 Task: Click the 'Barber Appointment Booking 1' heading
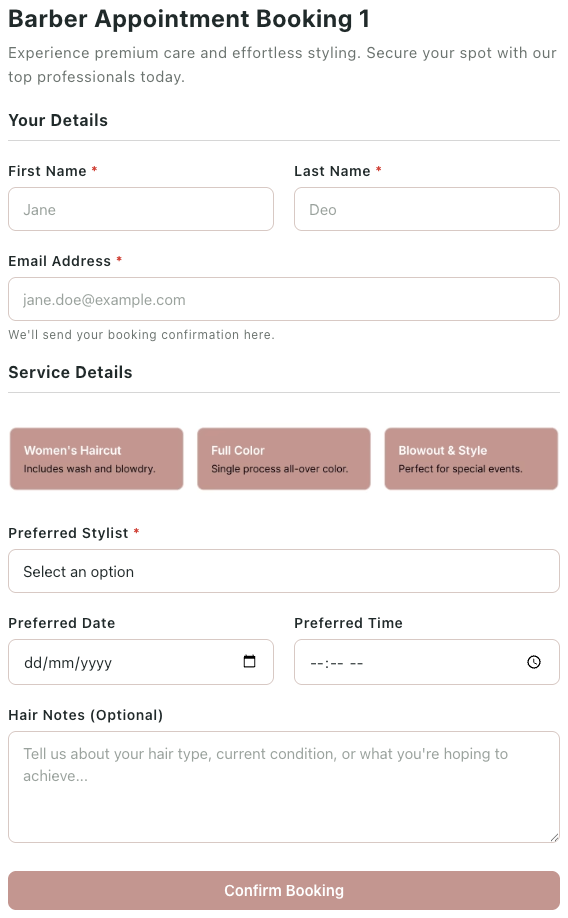click(189, 19)
